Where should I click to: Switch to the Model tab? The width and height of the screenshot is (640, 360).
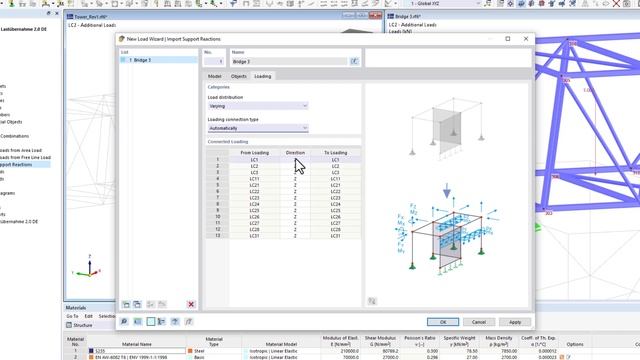click(x=215, y=76)
